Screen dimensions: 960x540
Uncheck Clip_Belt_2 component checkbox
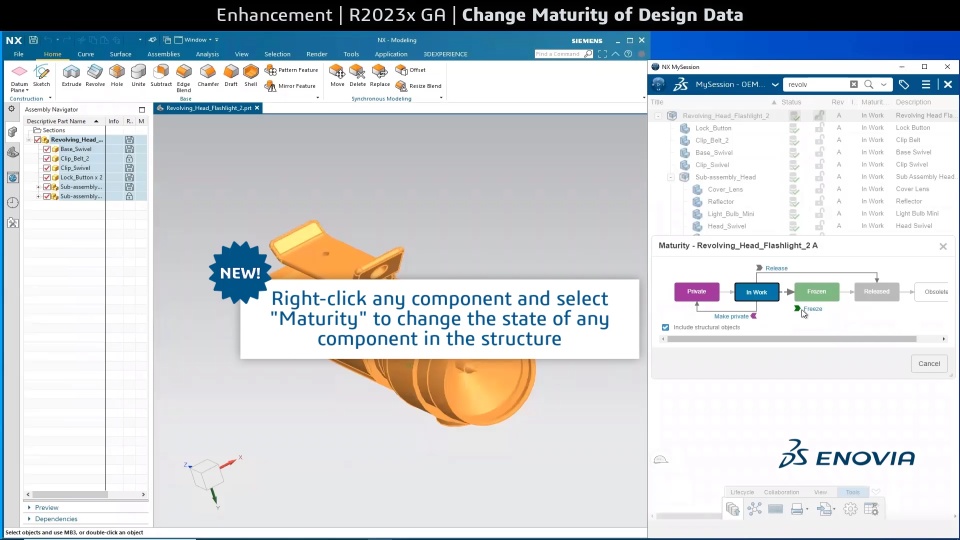click(47, 159)
